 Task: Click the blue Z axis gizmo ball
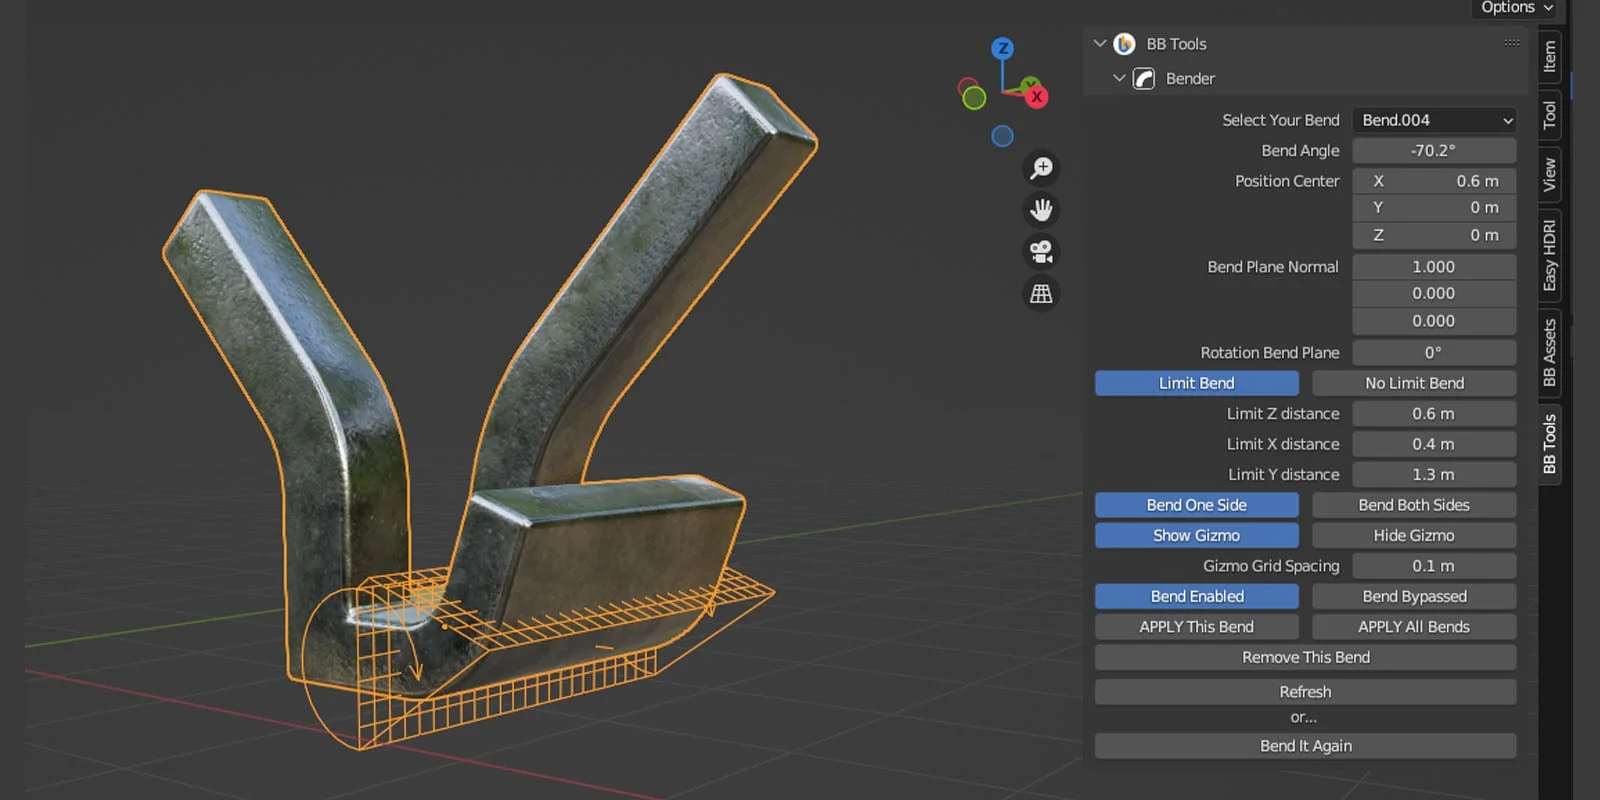[1002, 48]
